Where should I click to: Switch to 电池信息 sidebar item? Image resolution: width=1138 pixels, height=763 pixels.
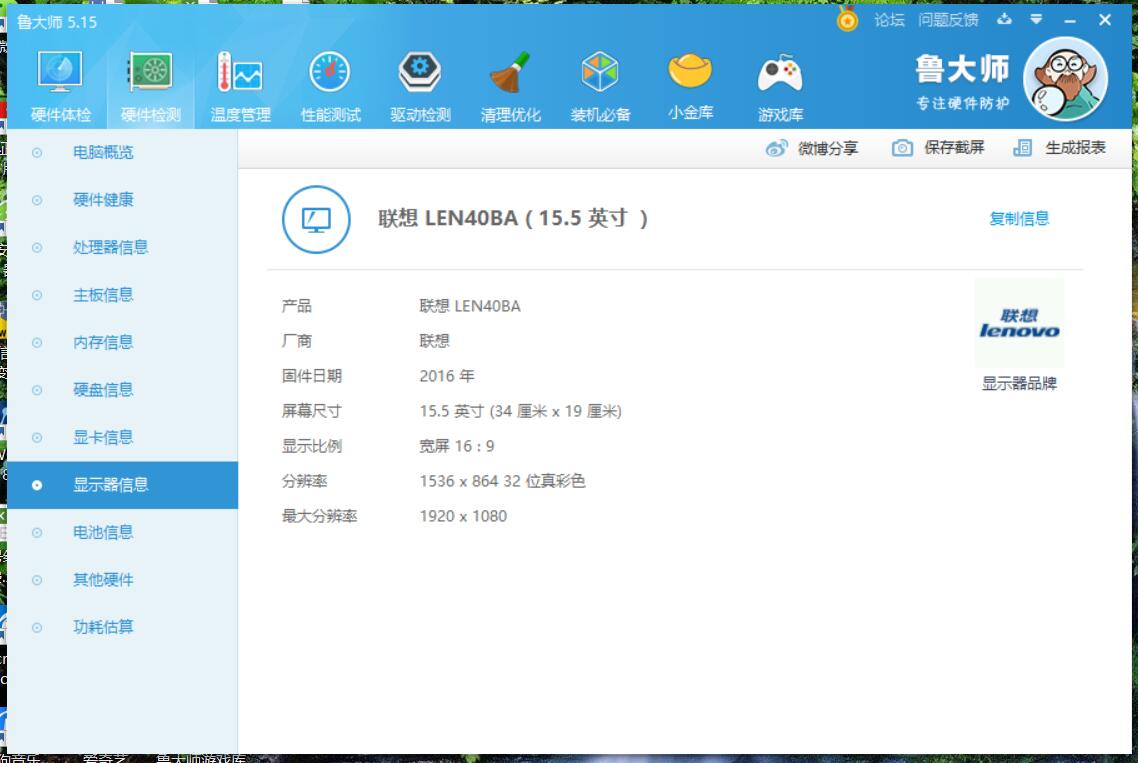click(x=102, y=533)
